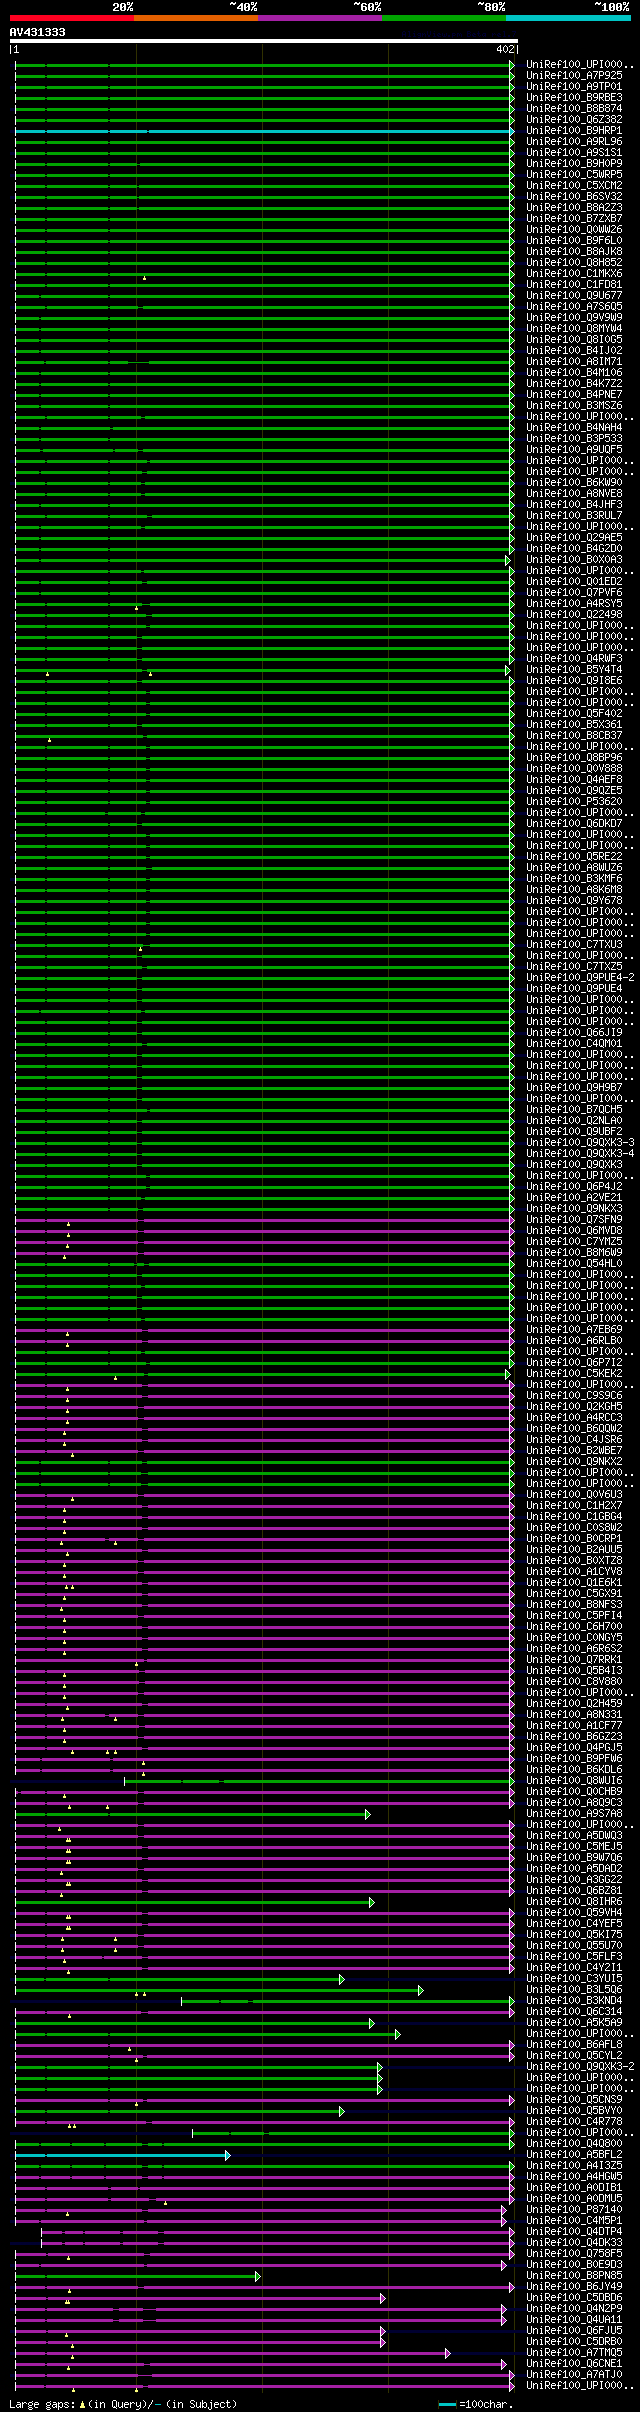The height and width of the screenshot is (2412, 640).
Task: Select hit label UniRef100_C1FD81
Action: [x=574, y=284]
